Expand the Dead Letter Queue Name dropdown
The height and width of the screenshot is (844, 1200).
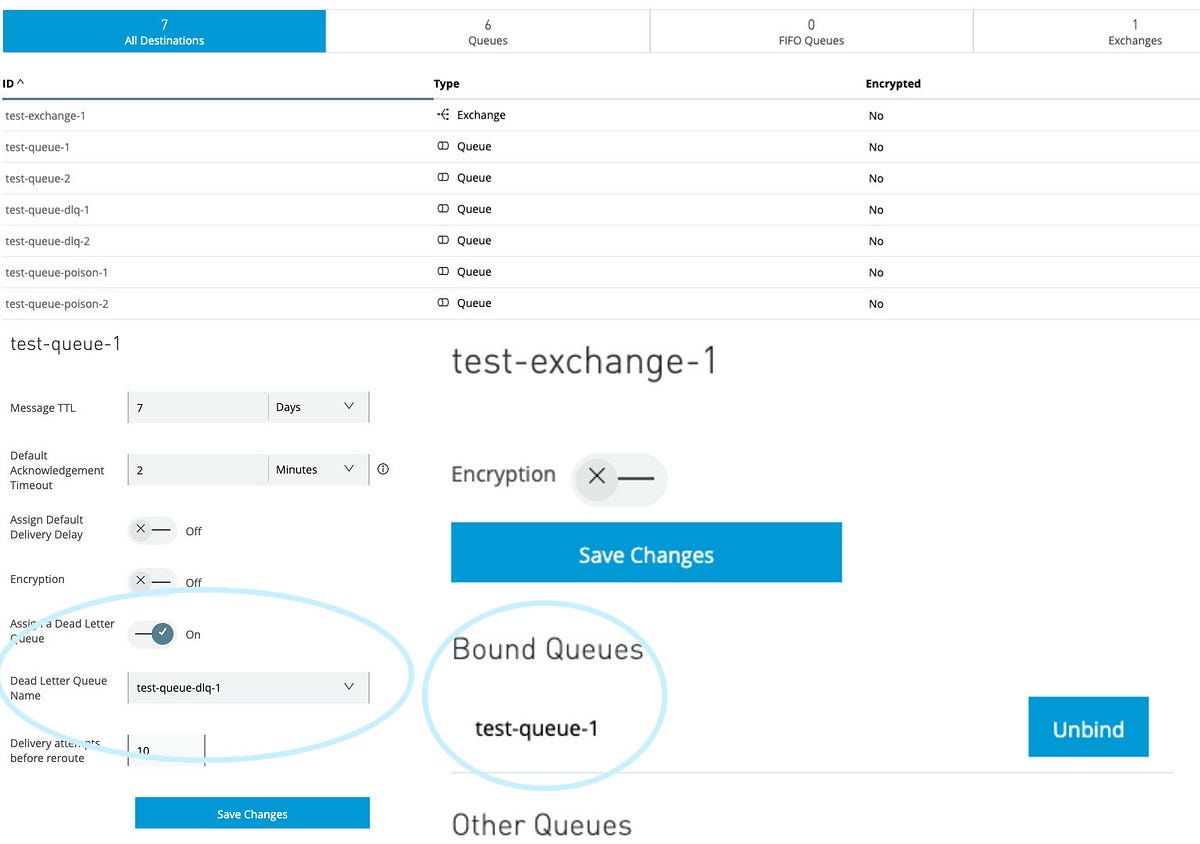[248, 688]
